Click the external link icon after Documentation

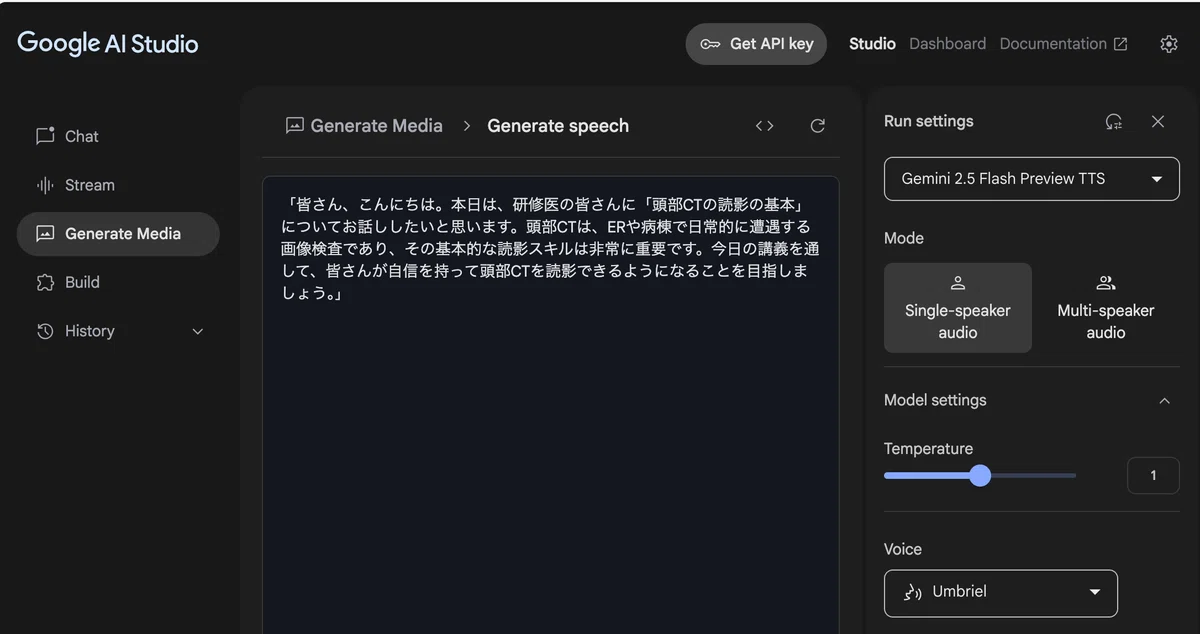point(1121,44)
